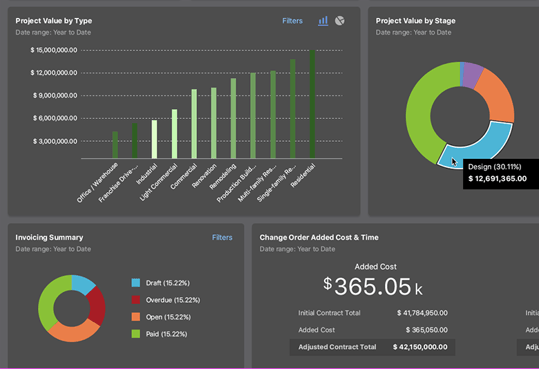Image resolution: width=539 pixels, height=369 pixels.
Task: Select the Multi-family Res bar
Action: click(273, 115)
